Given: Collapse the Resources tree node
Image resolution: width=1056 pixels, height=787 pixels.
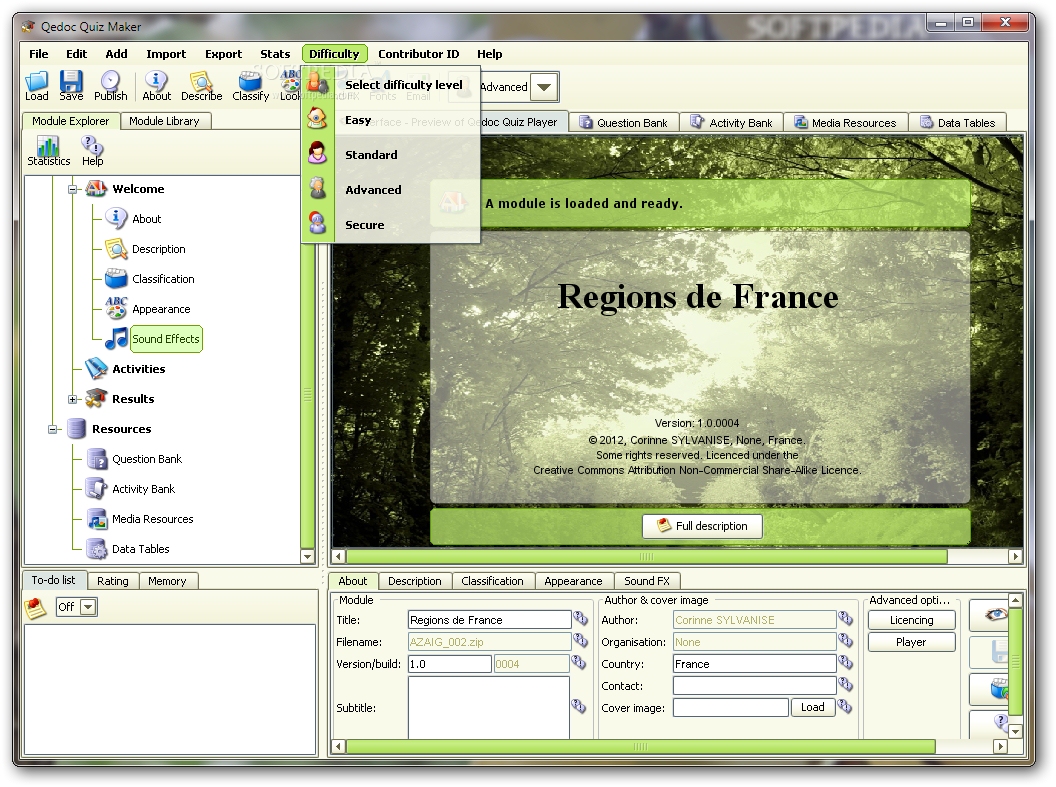Looking at the screenshot, I should pos(52,429).
